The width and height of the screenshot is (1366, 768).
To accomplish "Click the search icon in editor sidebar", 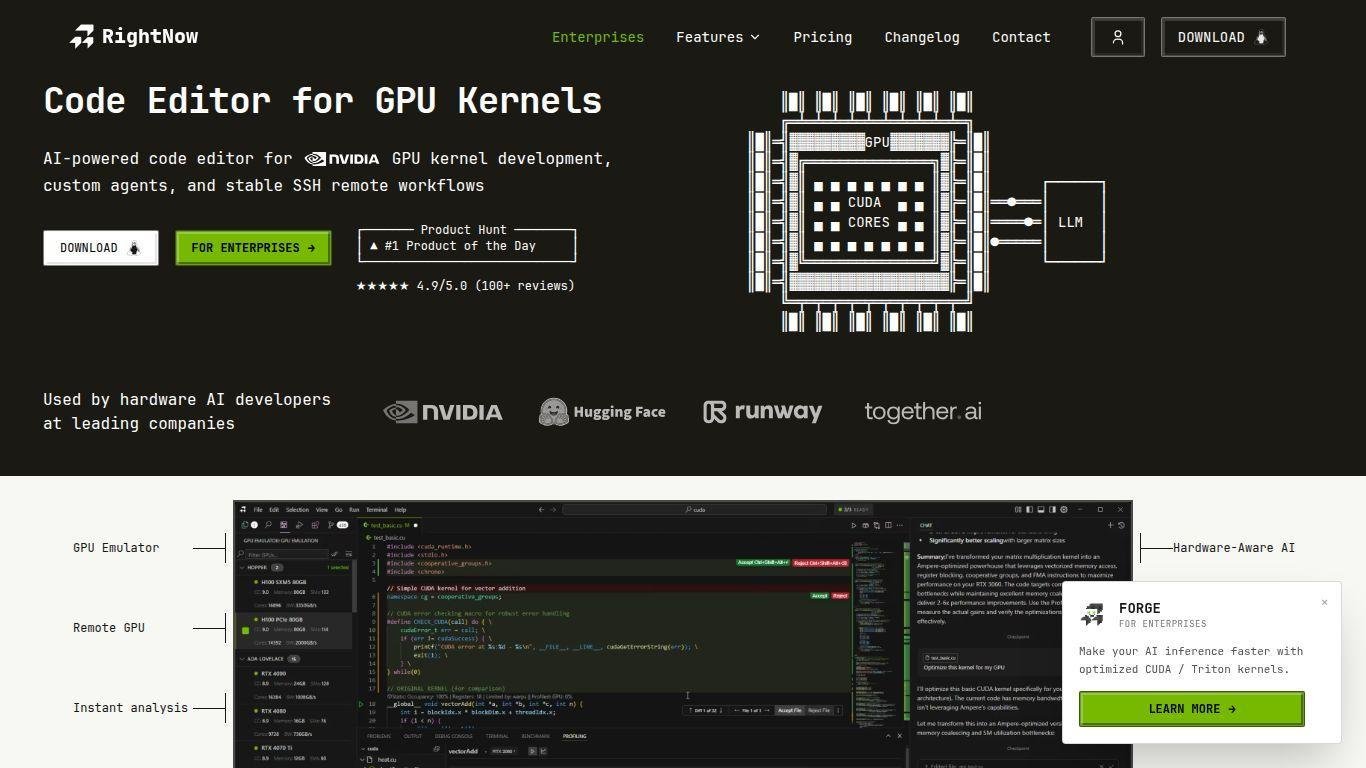I will (268, 525).
